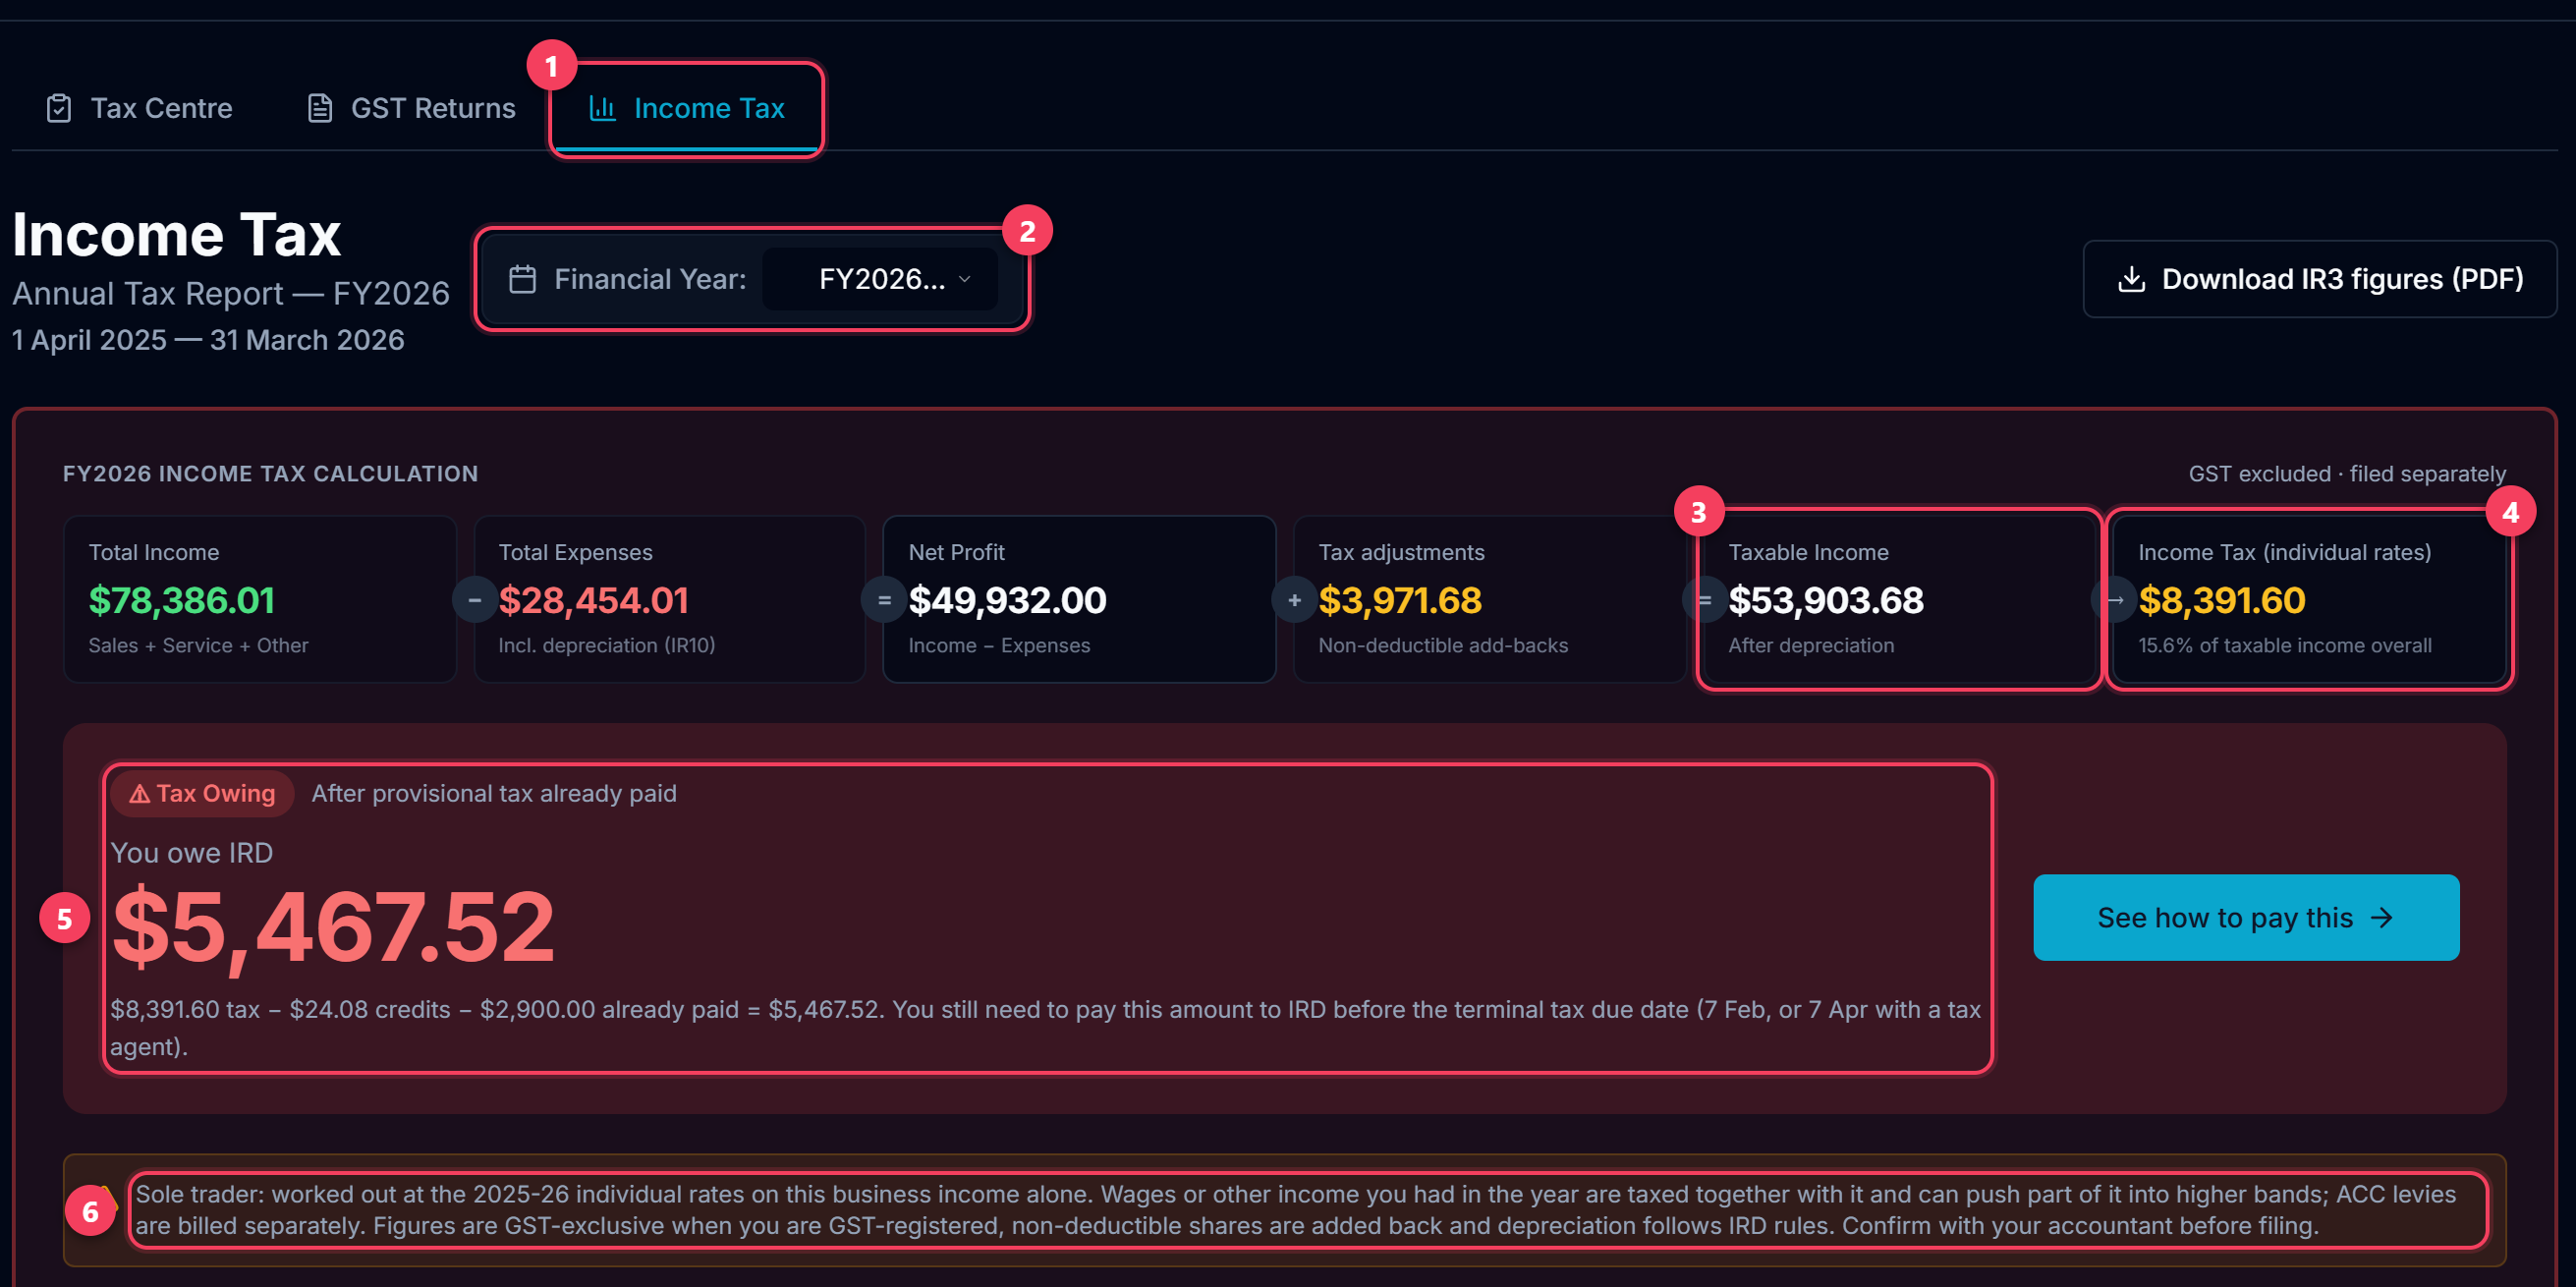Open the Tax Centre tab
Viewport: 2576px width, 1287px height.
(x=139, y=108)
